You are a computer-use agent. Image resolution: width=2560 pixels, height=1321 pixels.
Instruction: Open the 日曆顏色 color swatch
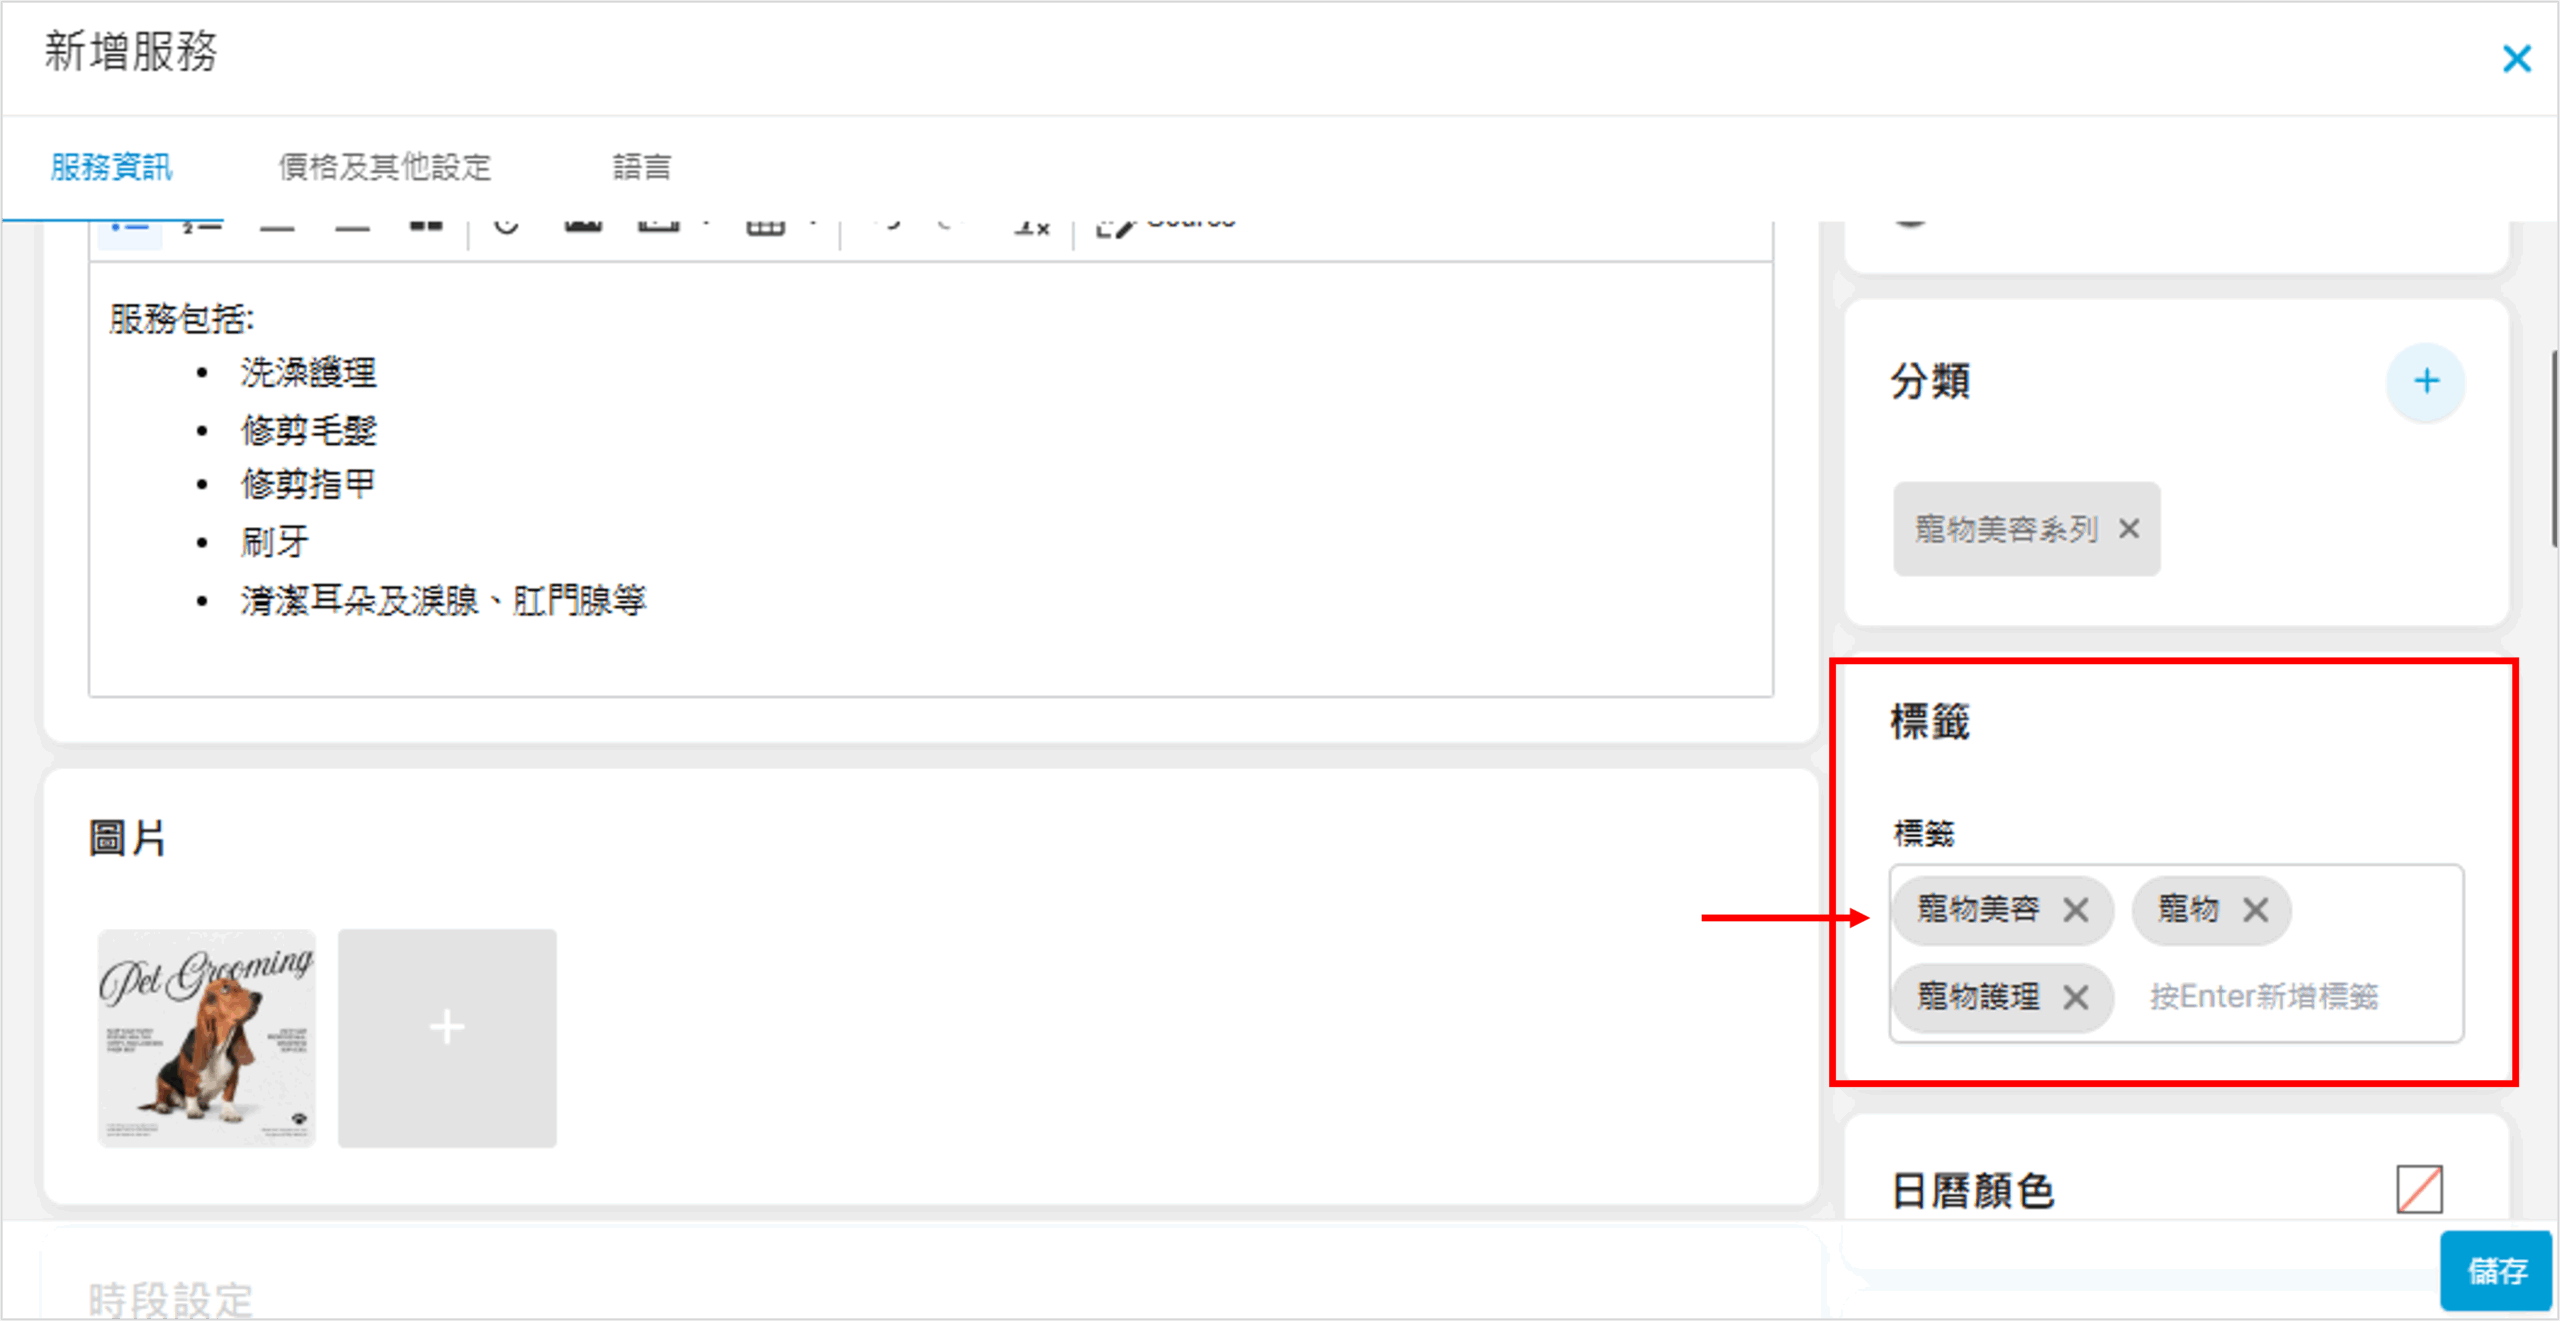click(2419, 1189)
